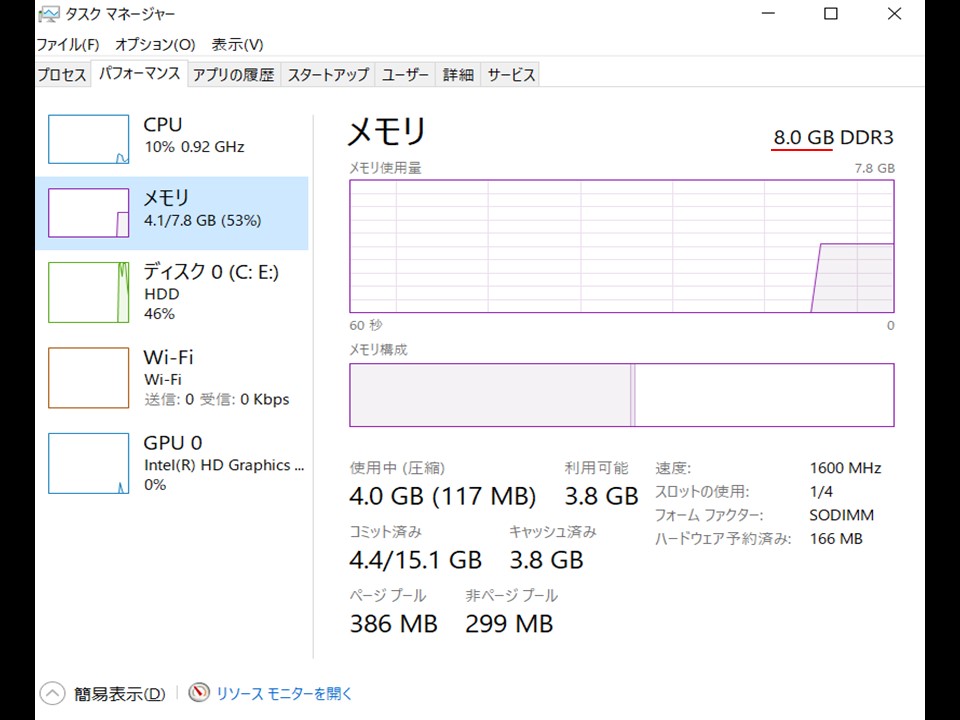Viewport: 960px width, 720px height.
Task: Open the スタートアップ tab
Action: point(327,73)
